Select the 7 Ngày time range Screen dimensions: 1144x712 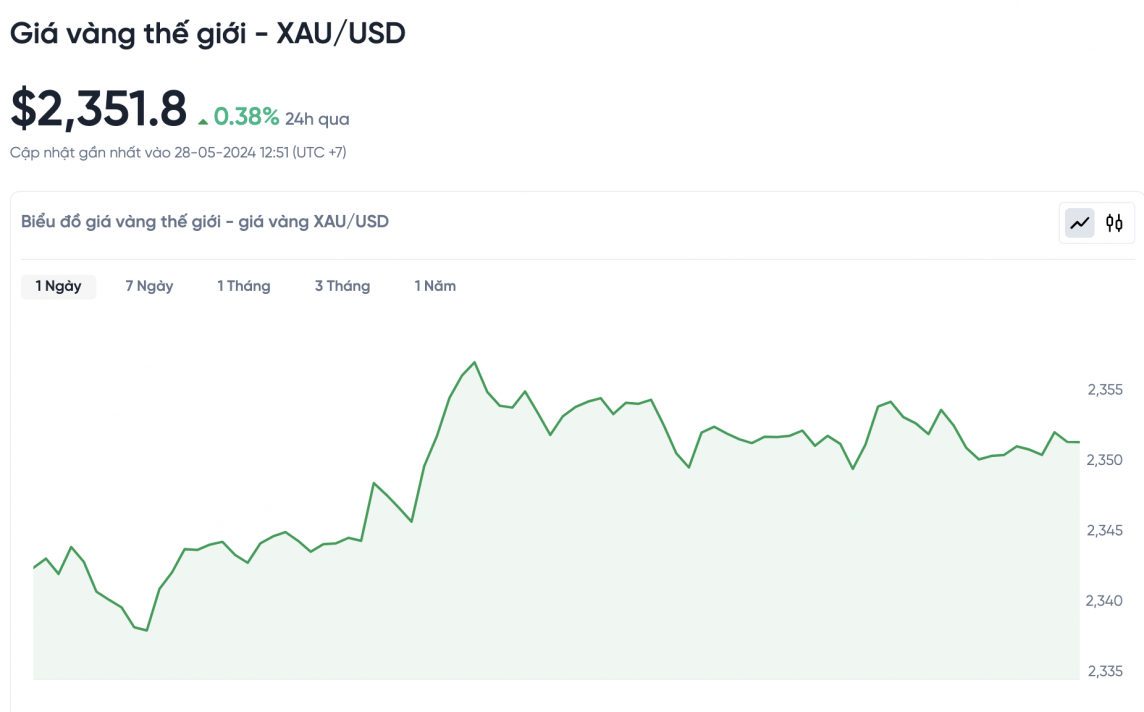[x=149, y=286]
